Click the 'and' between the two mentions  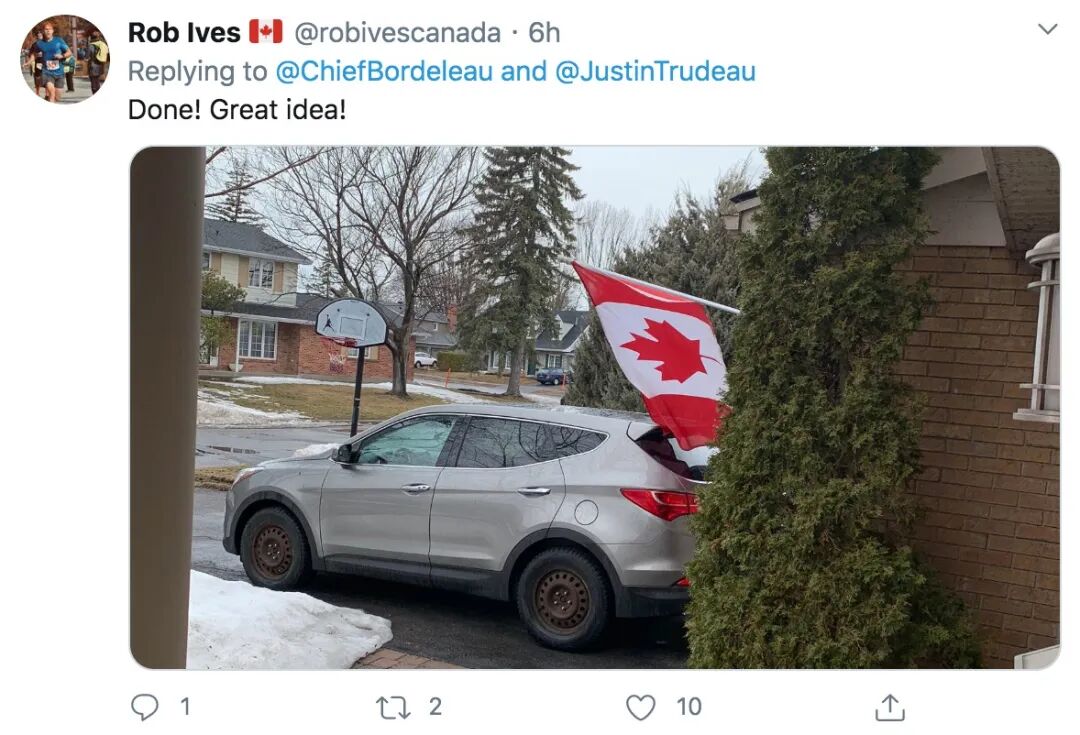(x=523, y=71)
